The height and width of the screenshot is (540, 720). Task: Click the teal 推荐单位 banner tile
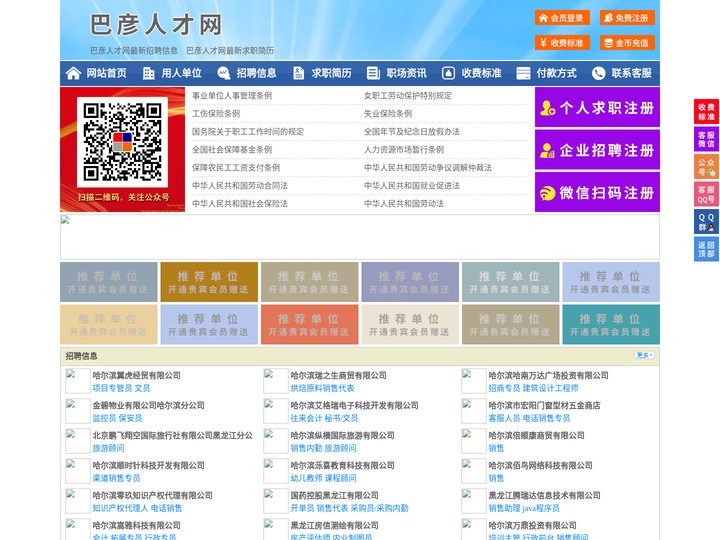[611, 324]
